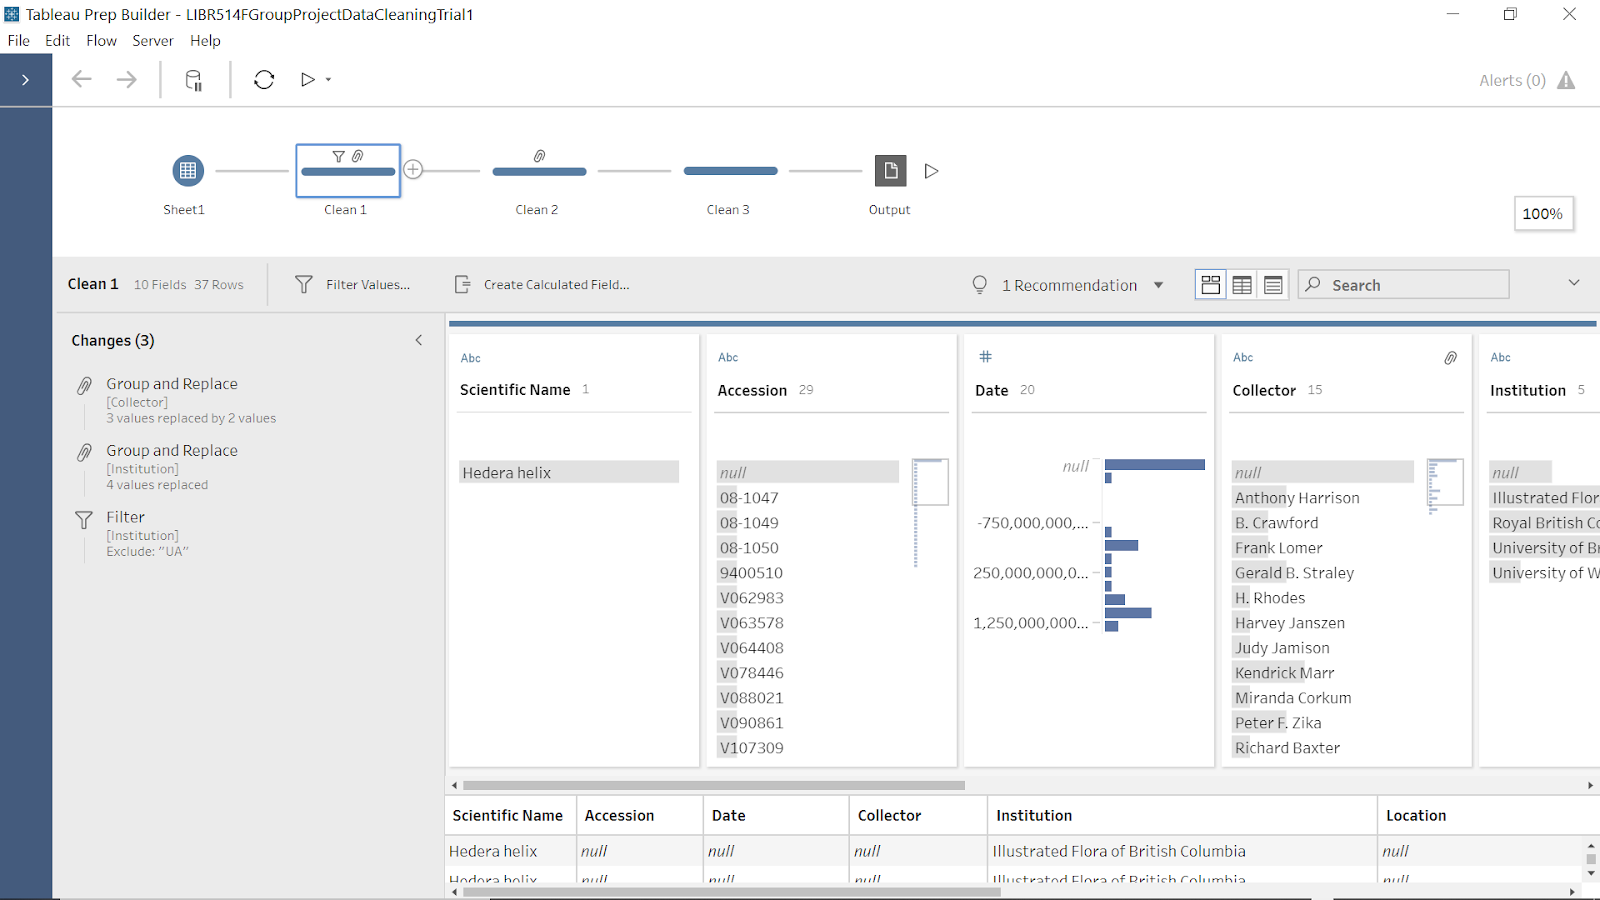Collapse the Changes panel
The height and width of the screenshot is (900, 1600).
(x=419, y=340)
